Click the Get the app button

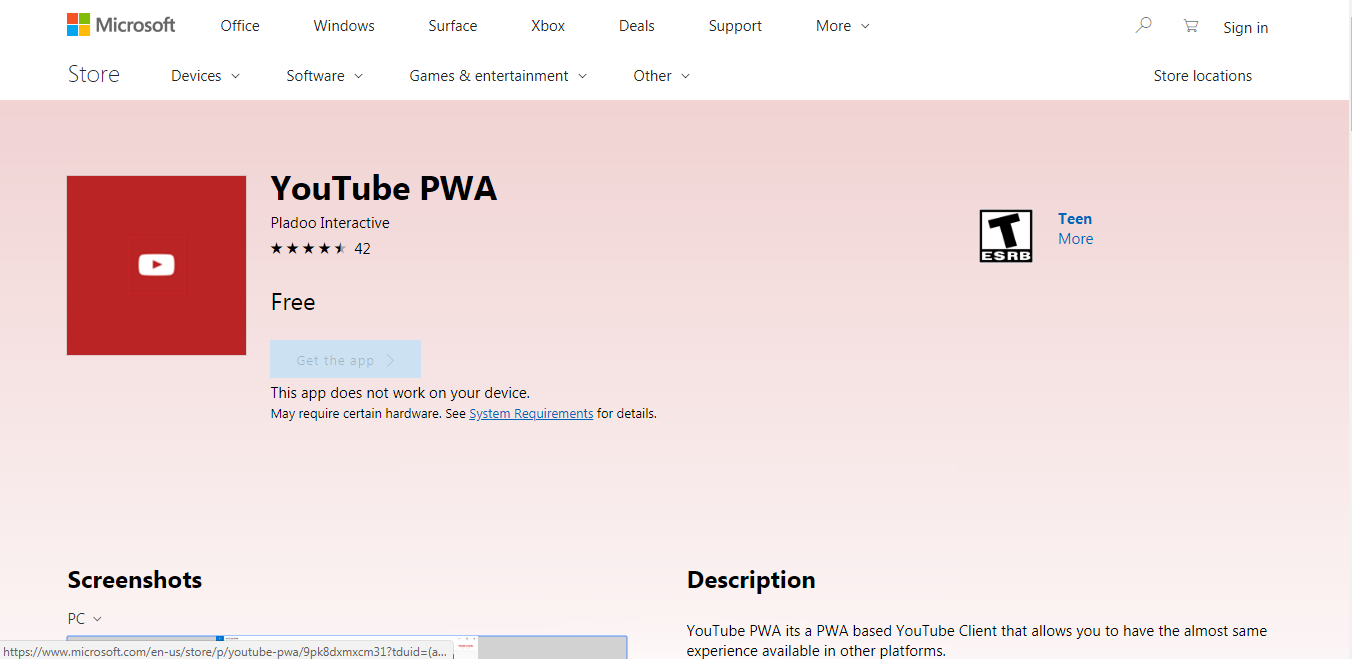[345, 360]
